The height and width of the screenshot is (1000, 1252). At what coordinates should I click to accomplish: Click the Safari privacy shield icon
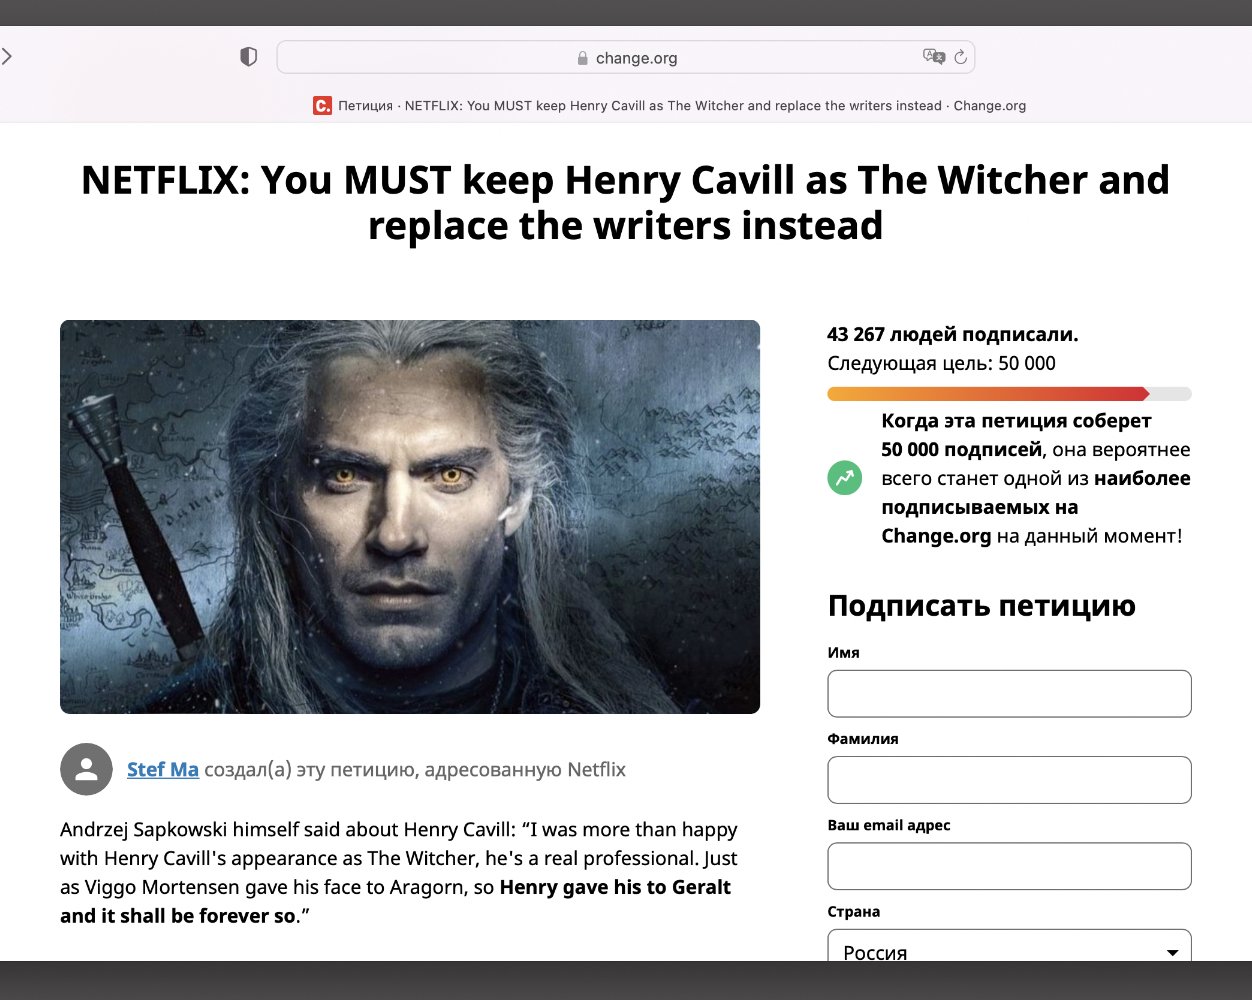coord(247,57)
